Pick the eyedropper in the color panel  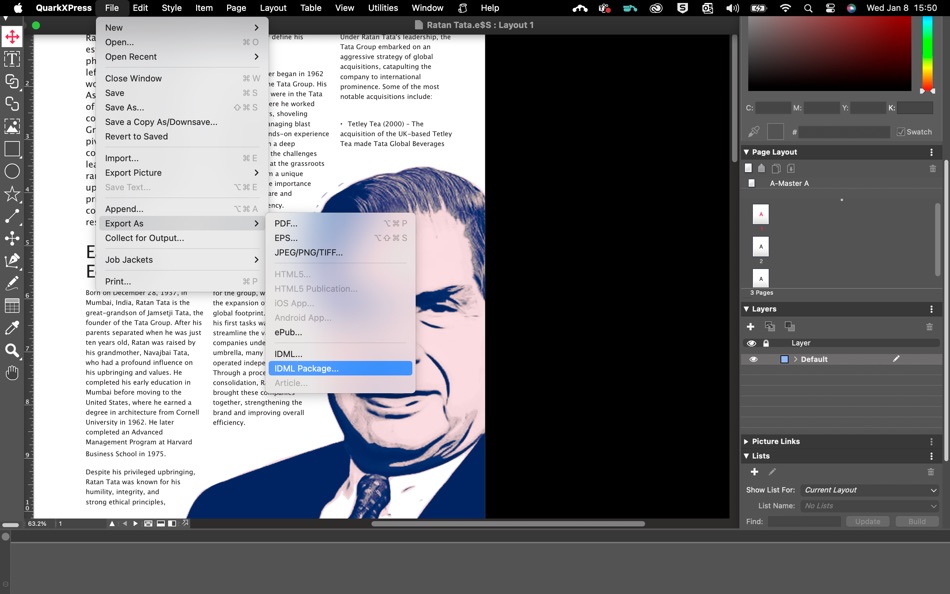[754, 132]
